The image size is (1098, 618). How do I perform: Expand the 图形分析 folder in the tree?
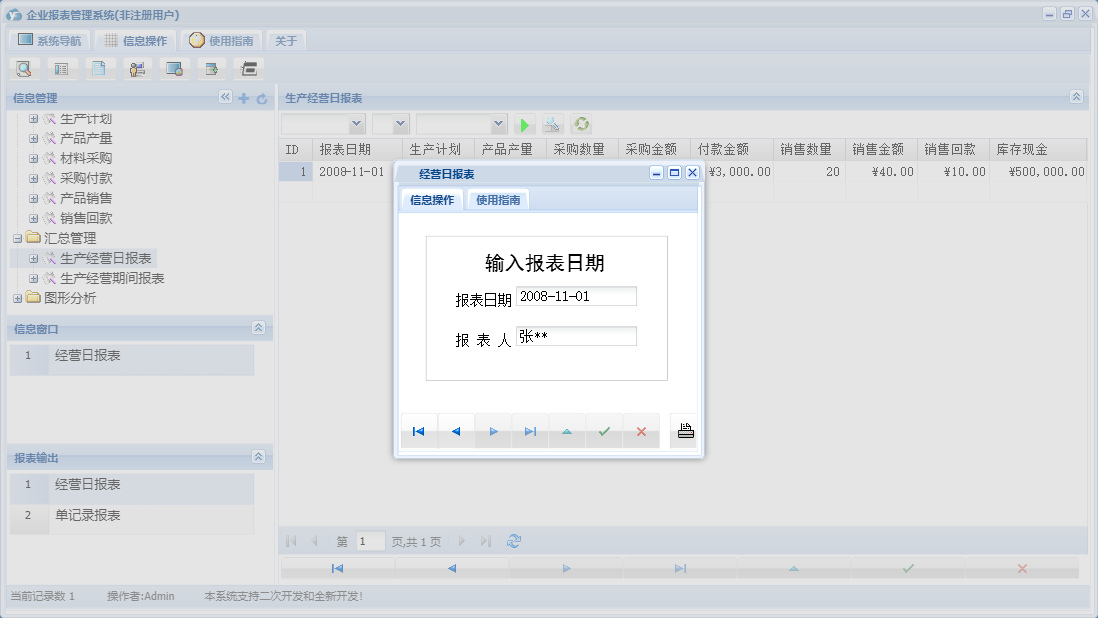[x=17, y=297]
